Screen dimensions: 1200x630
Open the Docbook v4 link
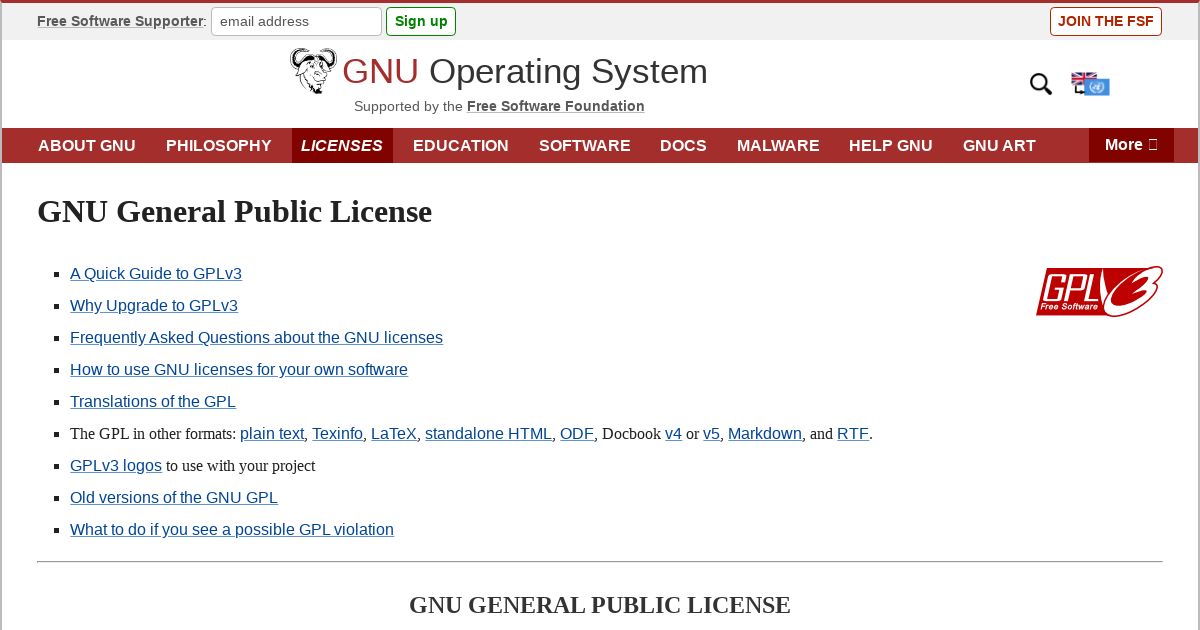click(673, 434)
